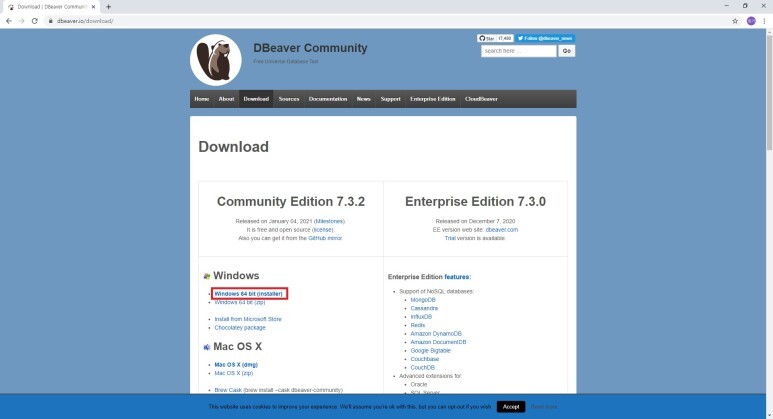Open the browser profile avatar
The width and height of the screenshot is (773, 419).
[x=751, y=21]
